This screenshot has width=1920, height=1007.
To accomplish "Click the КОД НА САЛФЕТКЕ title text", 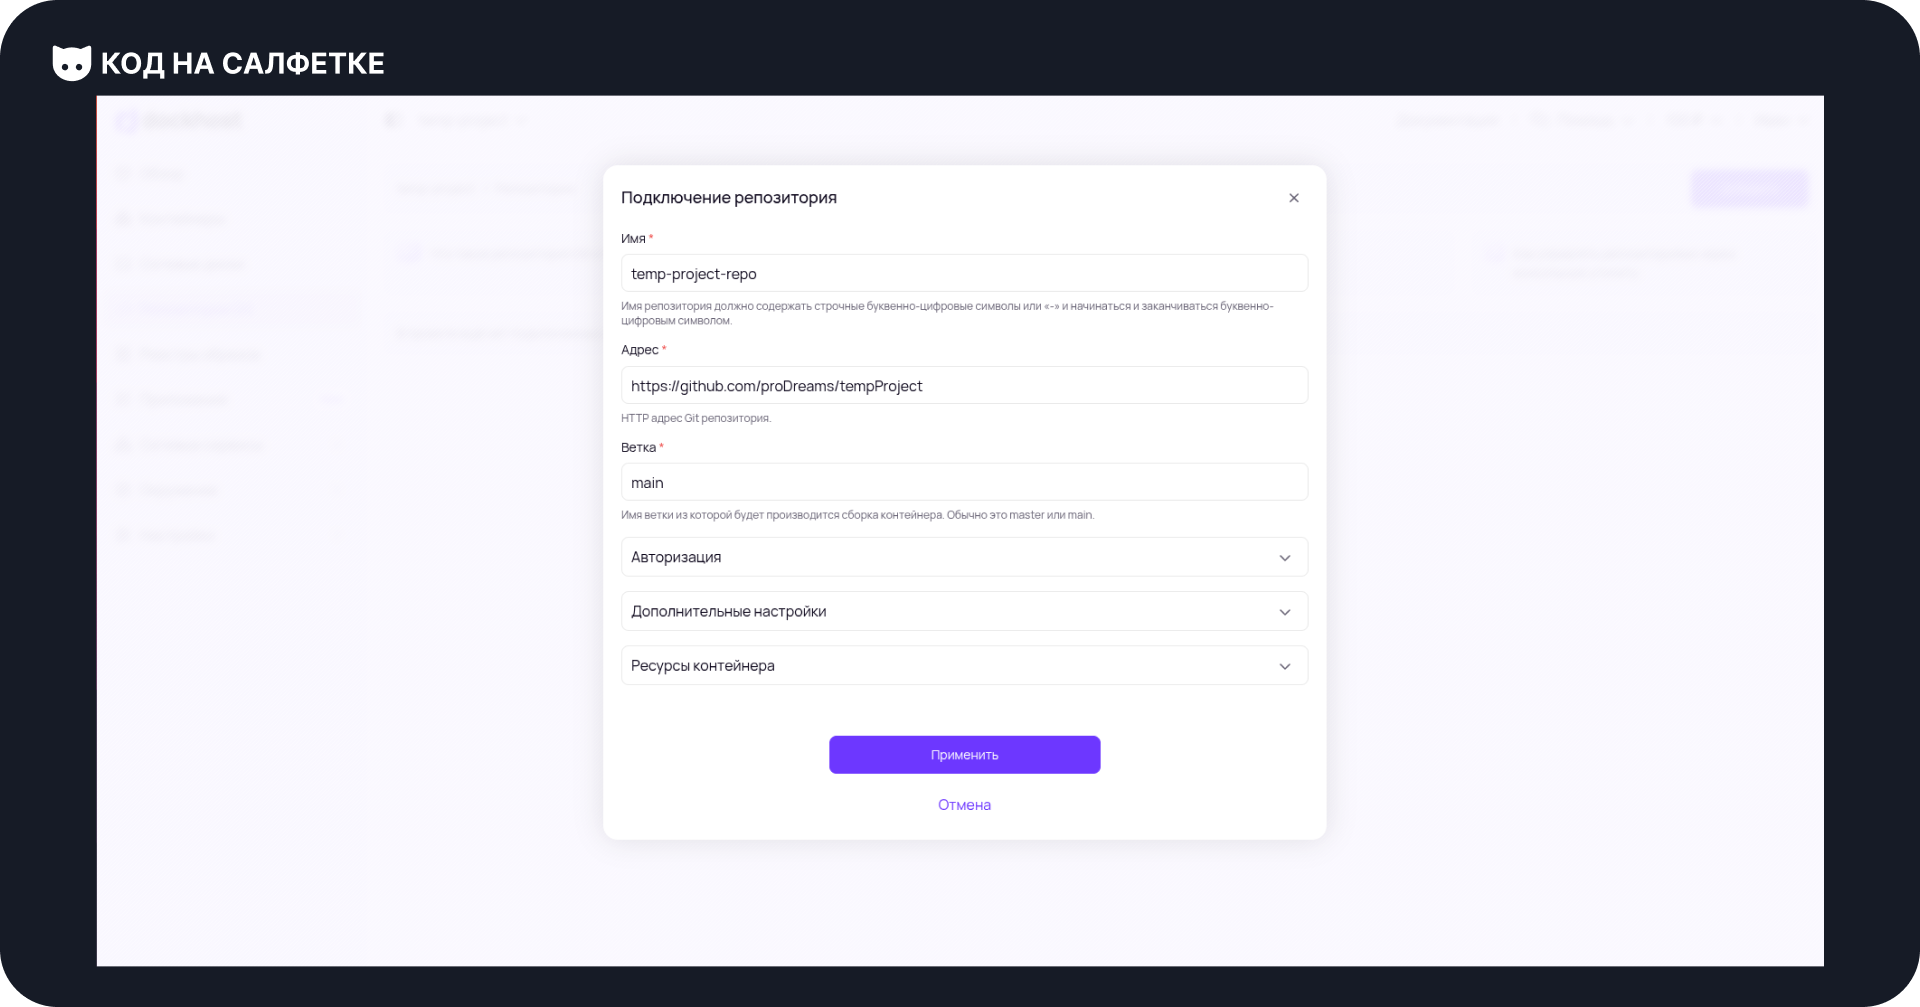I will (243, 64).
